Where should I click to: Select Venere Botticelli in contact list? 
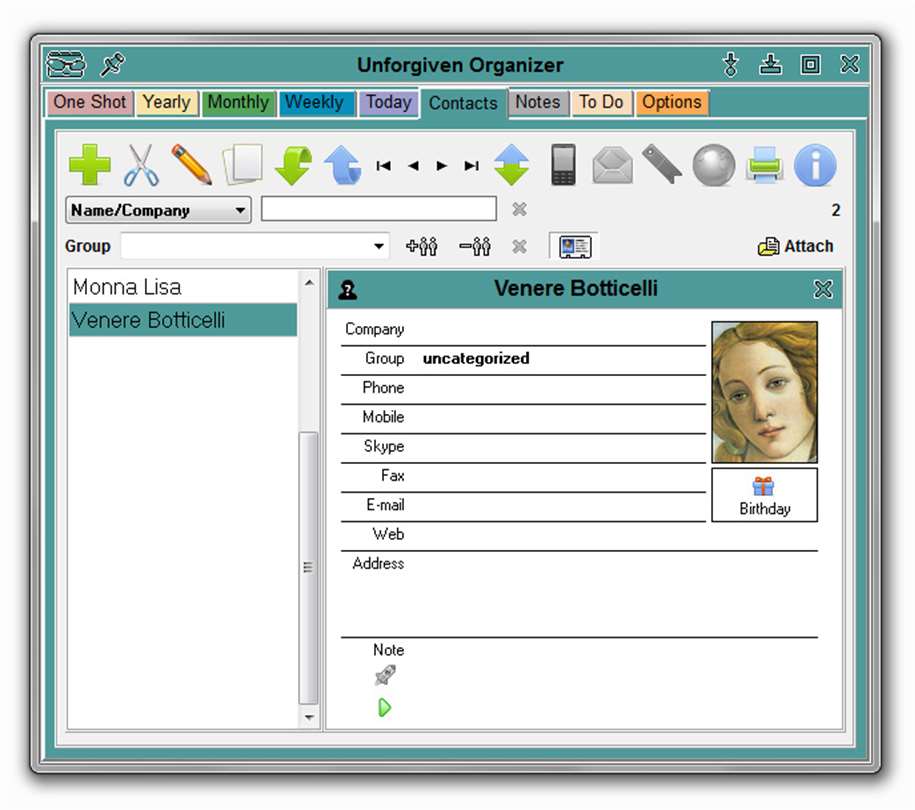pyautogui.click(x=183, y=320)
